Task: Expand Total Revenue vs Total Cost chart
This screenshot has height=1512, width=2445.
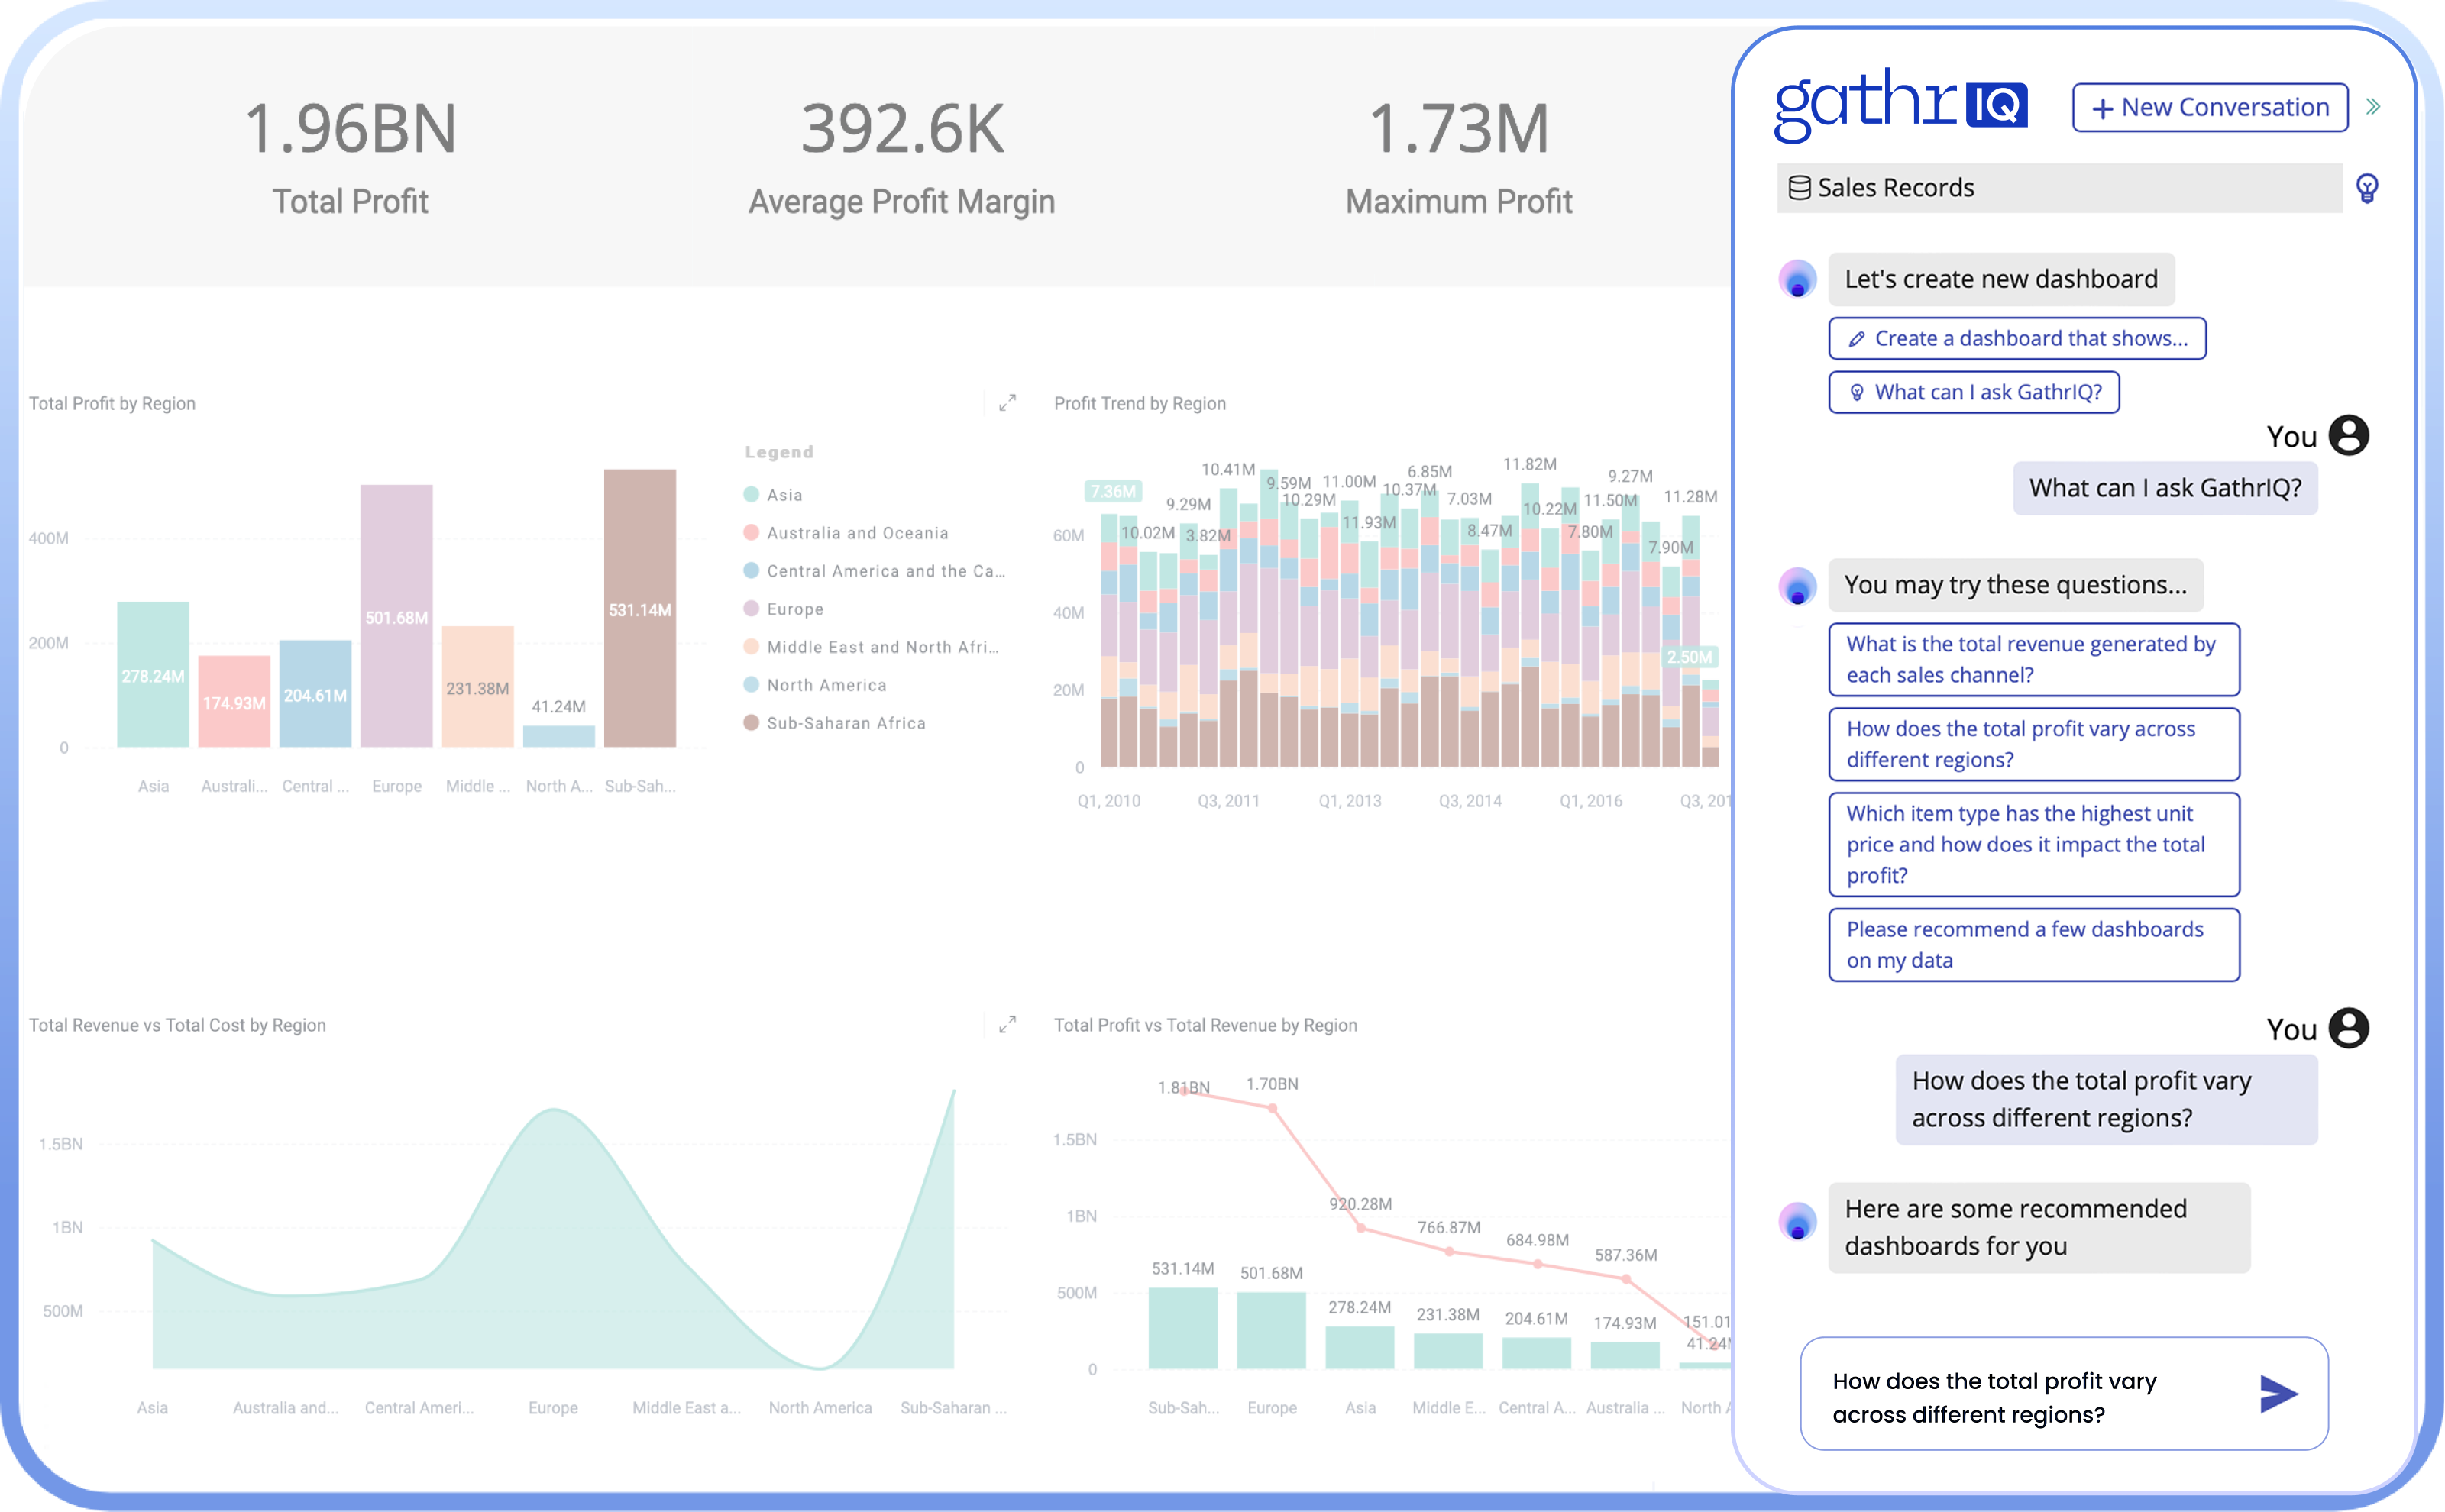Action: tap(1007, 1024)
